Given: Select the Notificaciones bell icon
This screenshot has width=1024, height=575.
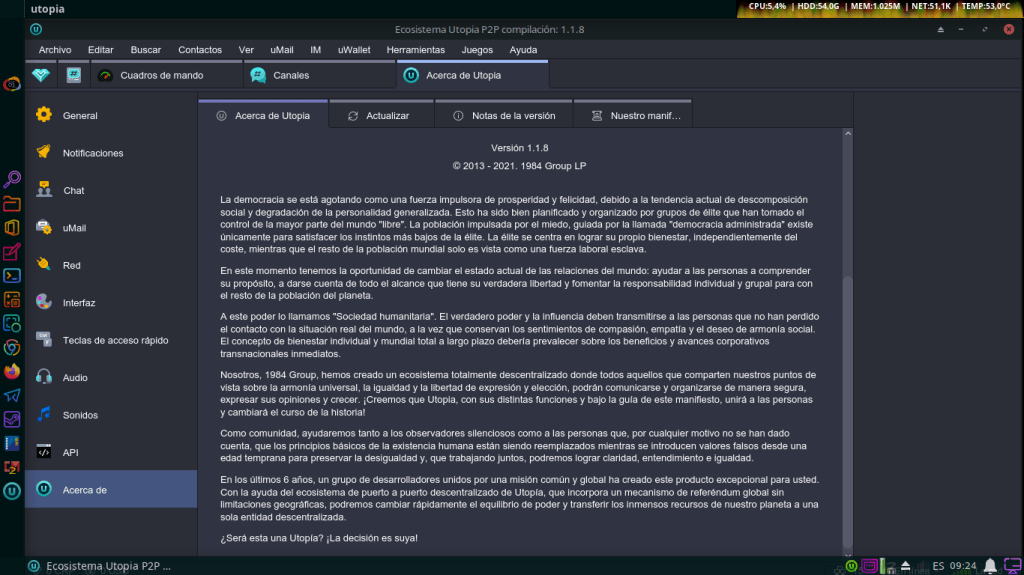Looking at the screenshot, I should coord(44,152).
